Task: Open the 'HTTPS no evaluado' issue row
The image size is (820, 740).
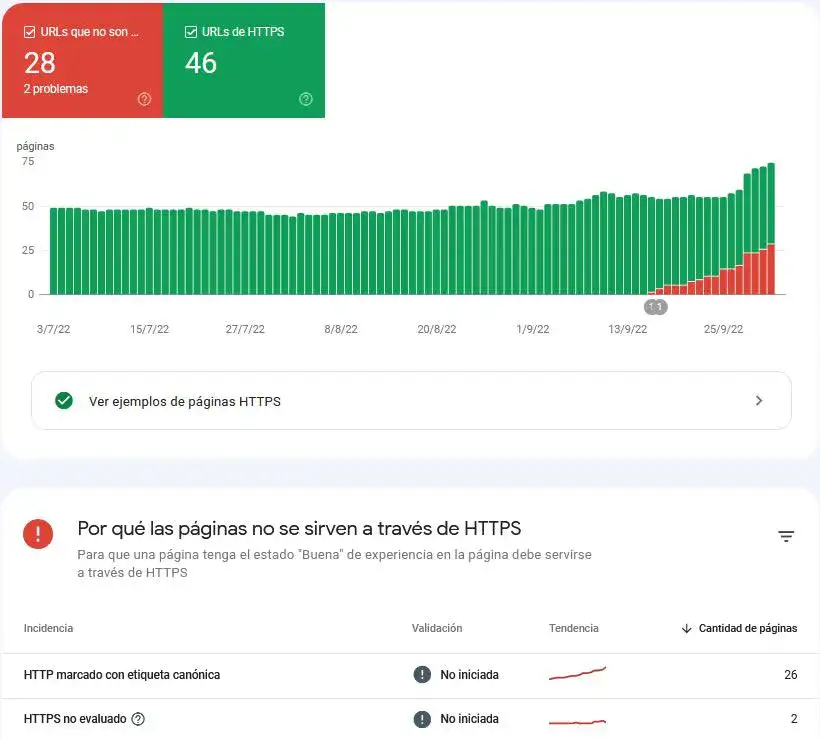Action: tap(410, 719)
